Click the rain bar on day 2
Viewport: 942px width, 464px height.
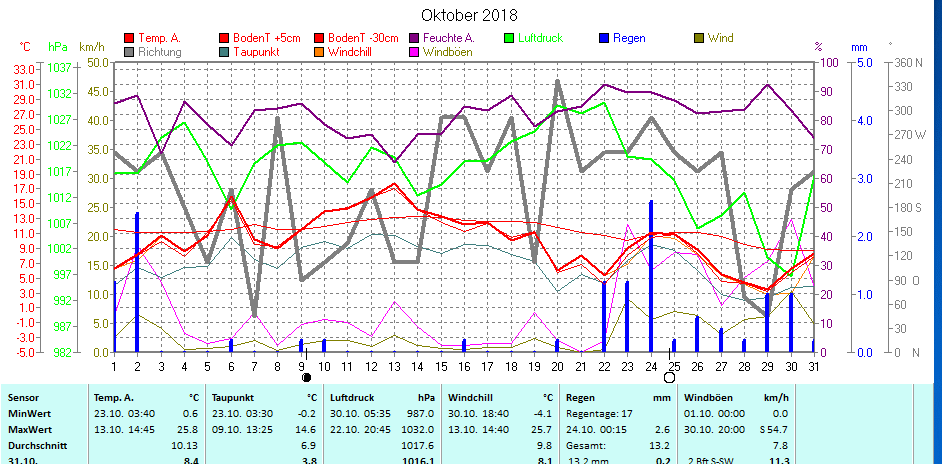click(x=137, y=282)
